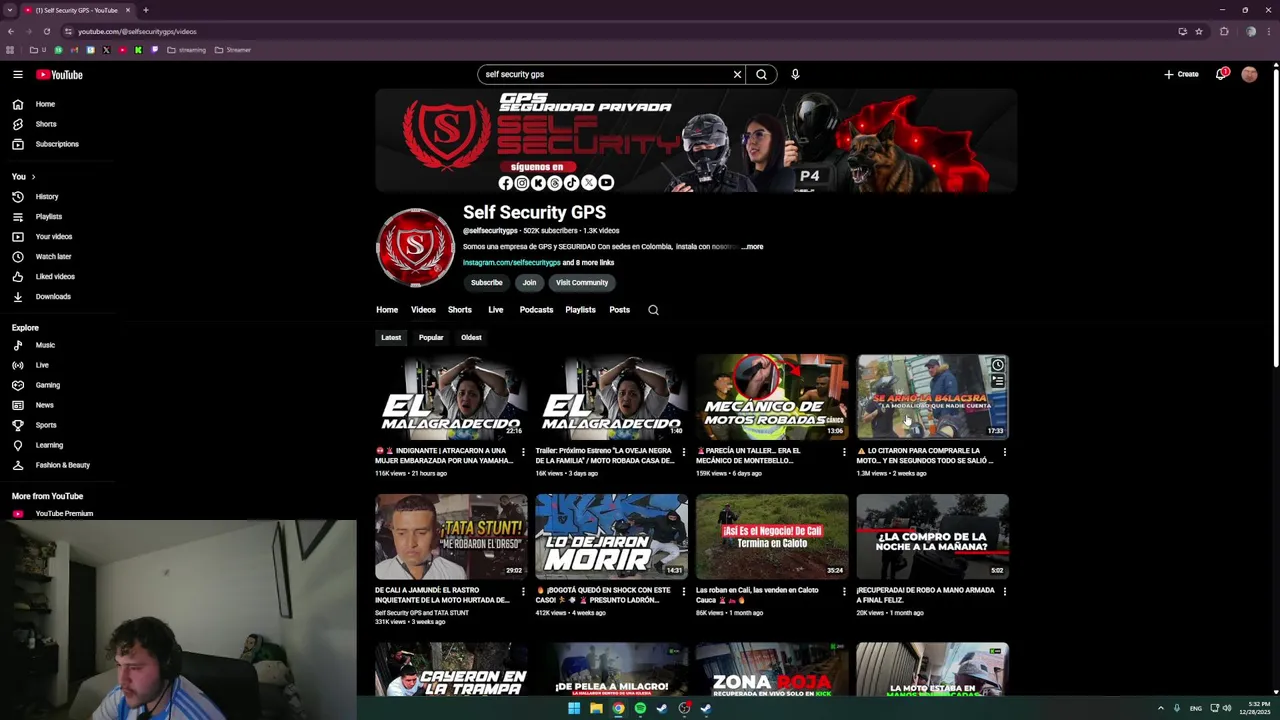Click the YouTube logo
The width and height of the screenshot is (1280, 720).
[x=60, y=74]
